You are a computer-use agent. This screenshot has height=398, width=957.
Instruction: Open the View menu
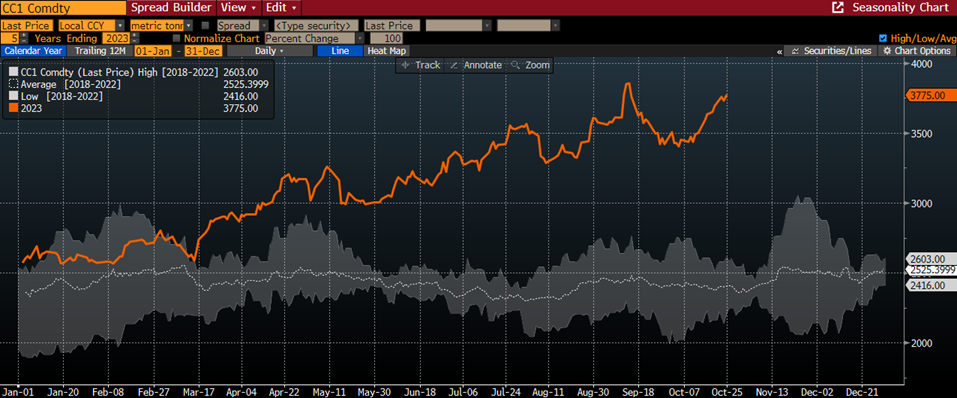click(238, 7)
